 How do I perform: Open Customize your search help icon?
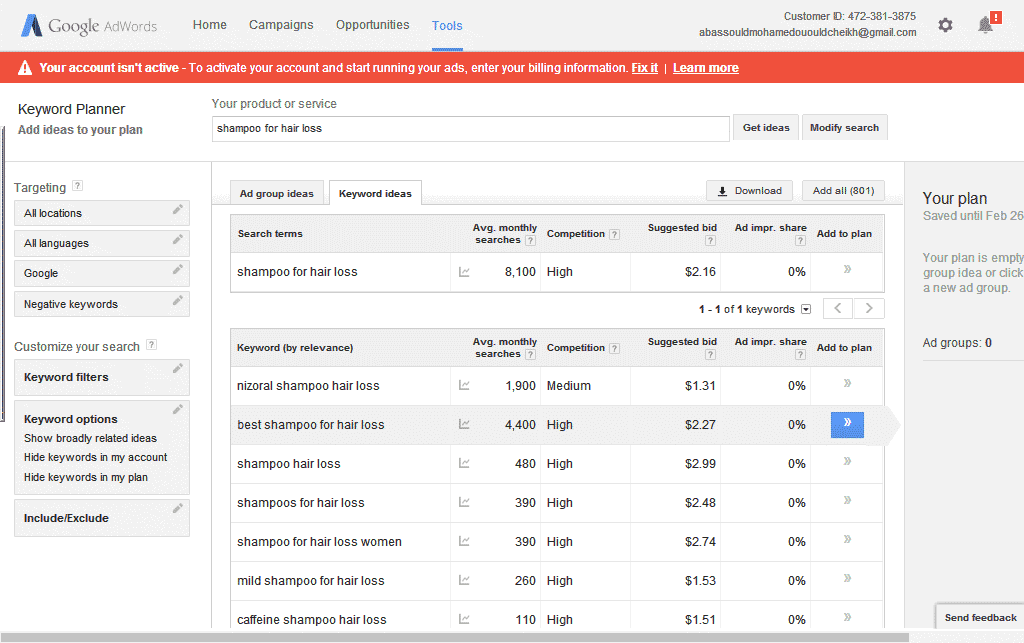tap(151, 345)
